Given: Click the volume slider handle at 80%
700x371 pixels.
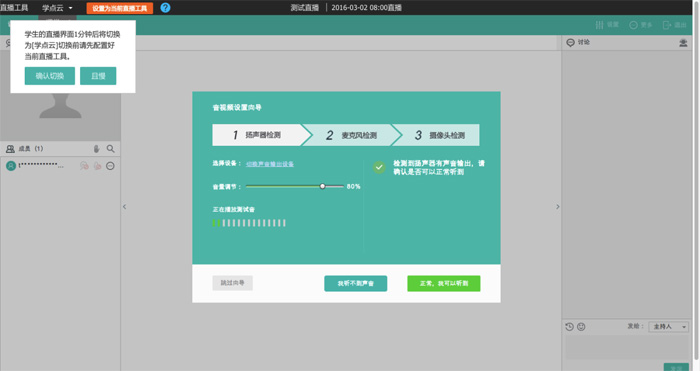Looking at the screenshot, I should tap(322, 186).
